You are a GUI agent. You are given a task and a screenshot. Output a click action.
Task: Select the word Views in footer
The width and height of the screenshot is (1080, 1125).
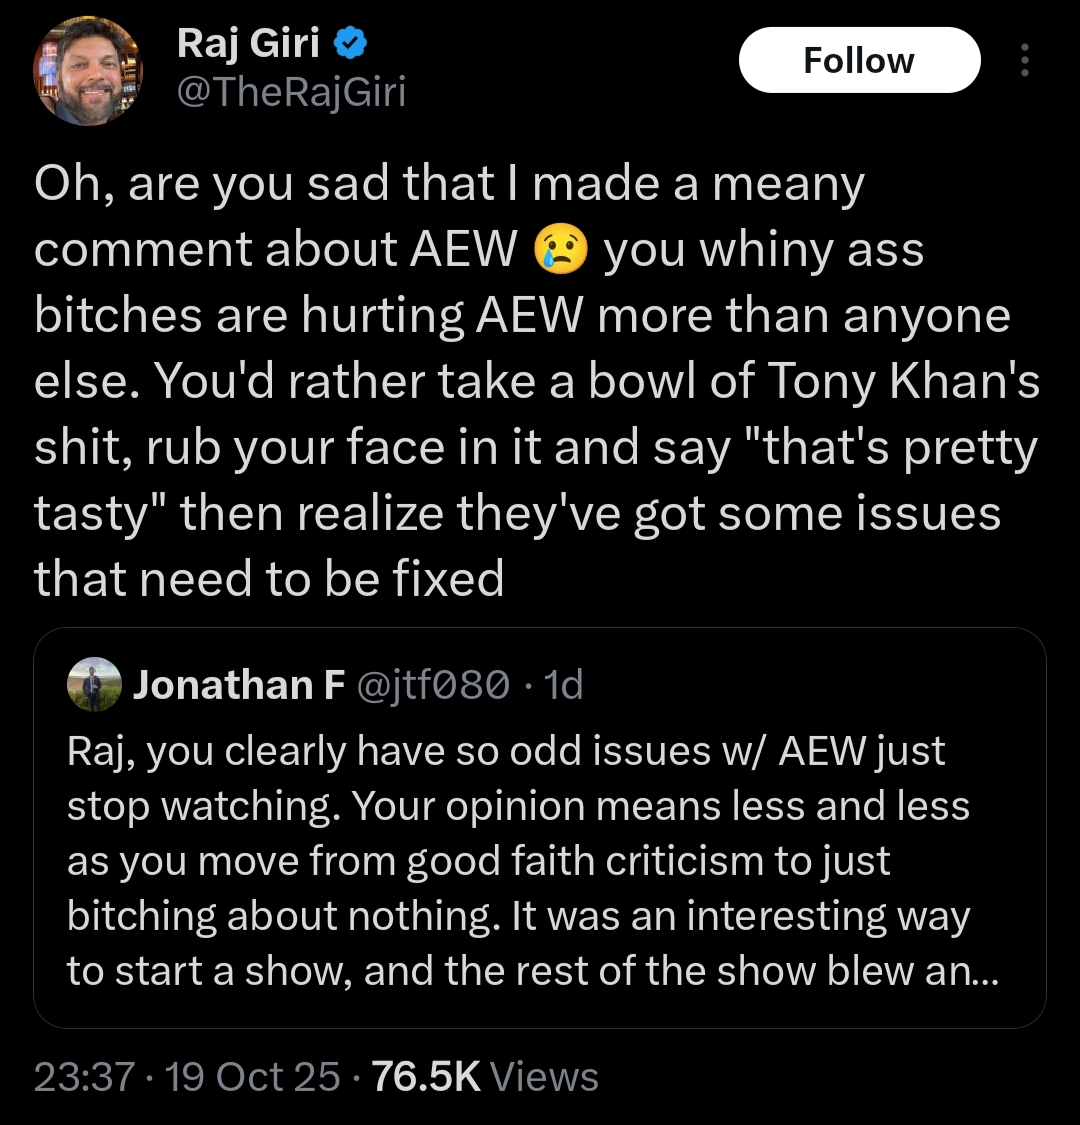[544, 1077]
